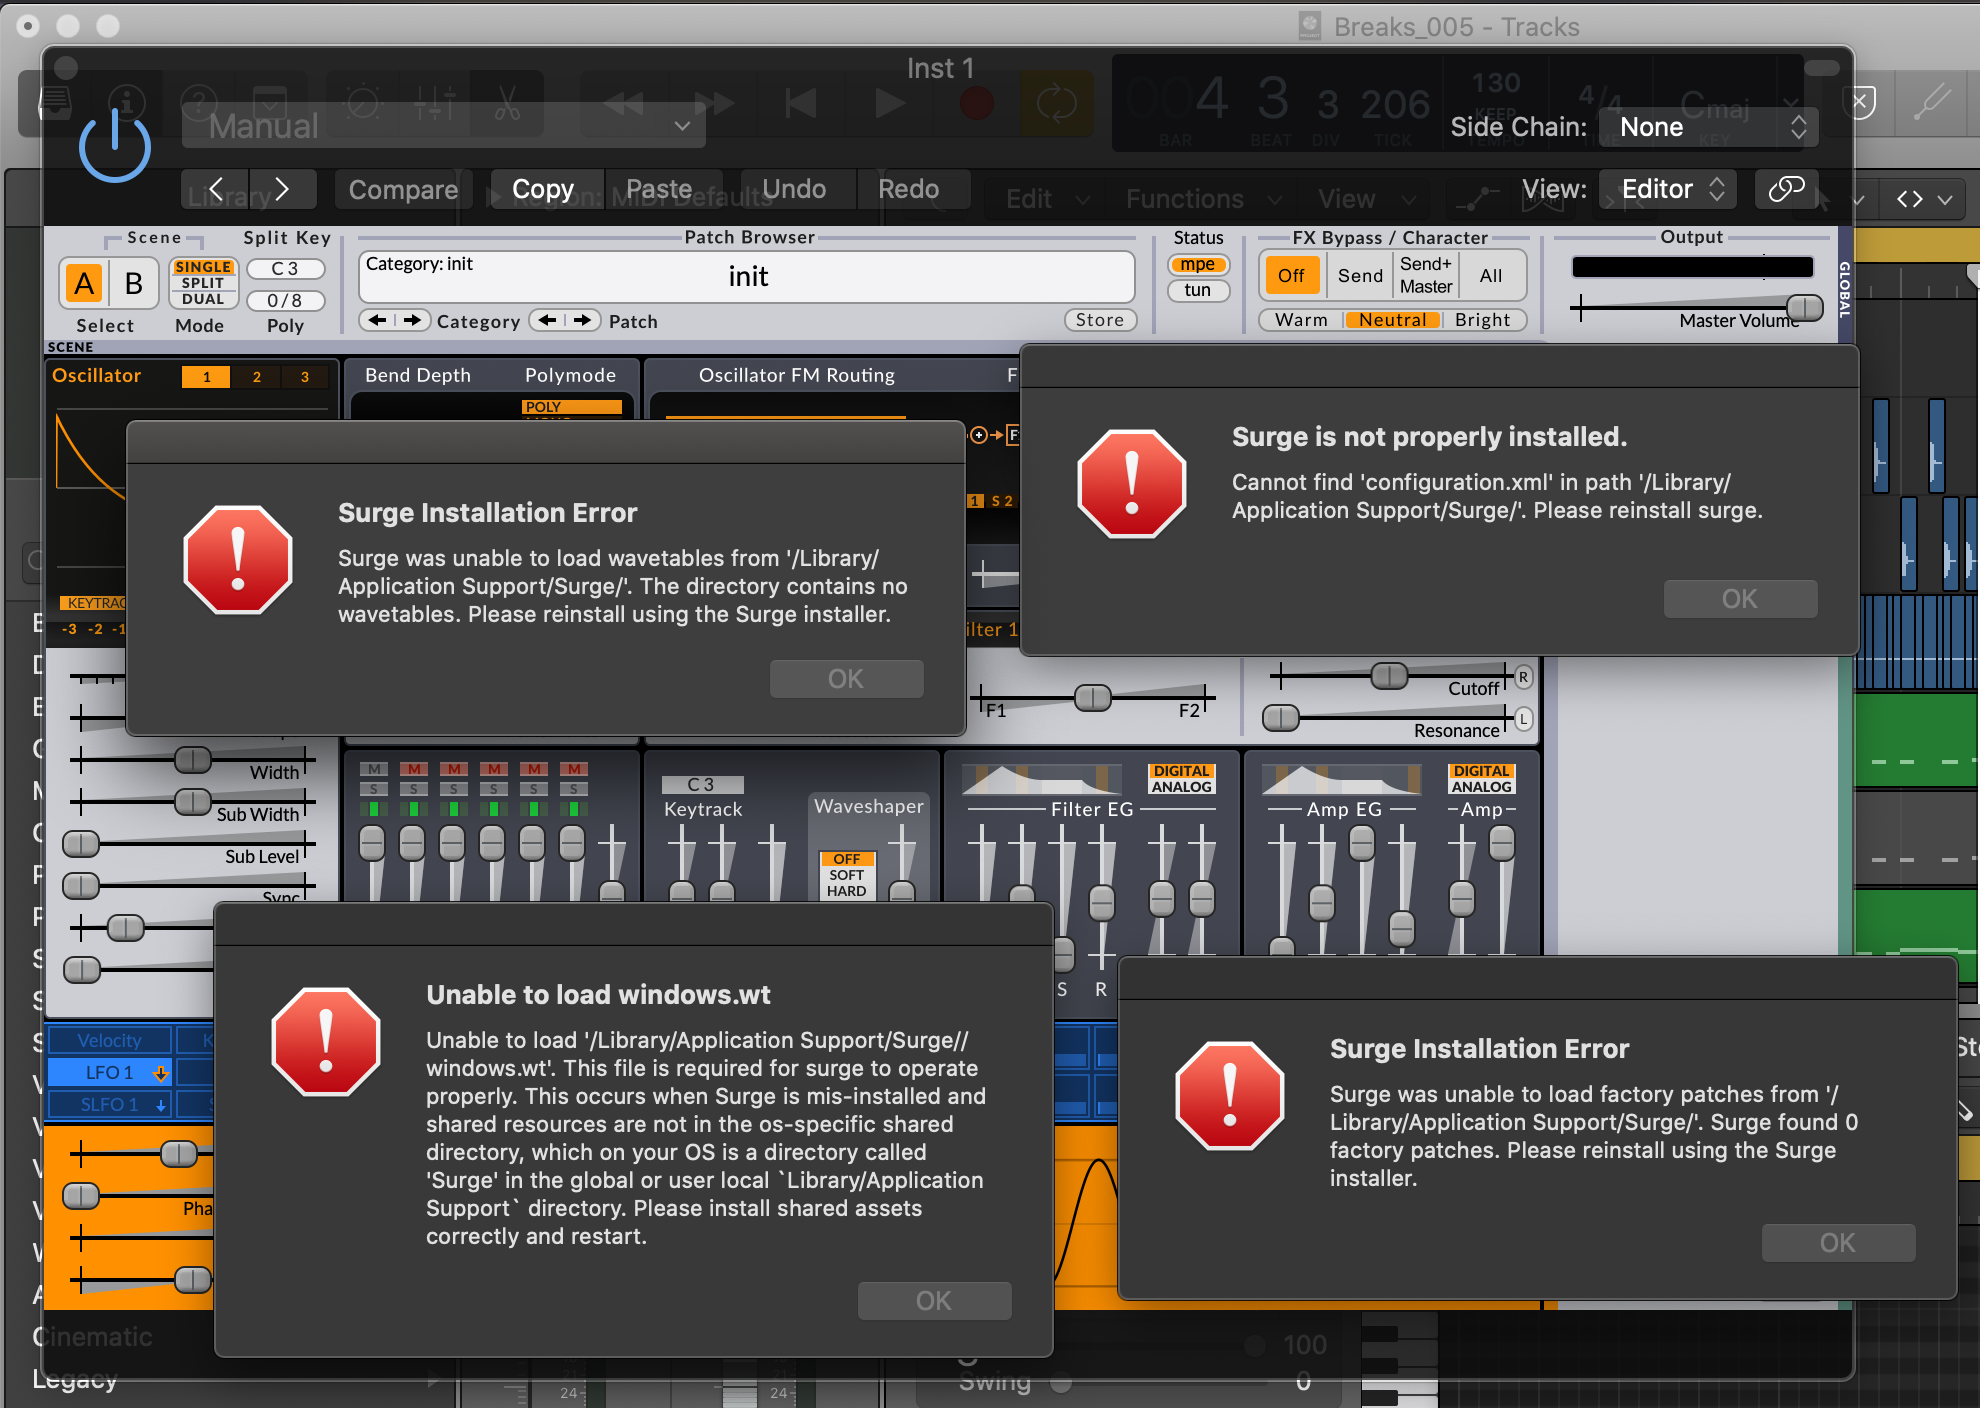The width and height of the screenshot is (1980, 1408).
Task: Click the previous Category arrow
Action: (376, 320)
